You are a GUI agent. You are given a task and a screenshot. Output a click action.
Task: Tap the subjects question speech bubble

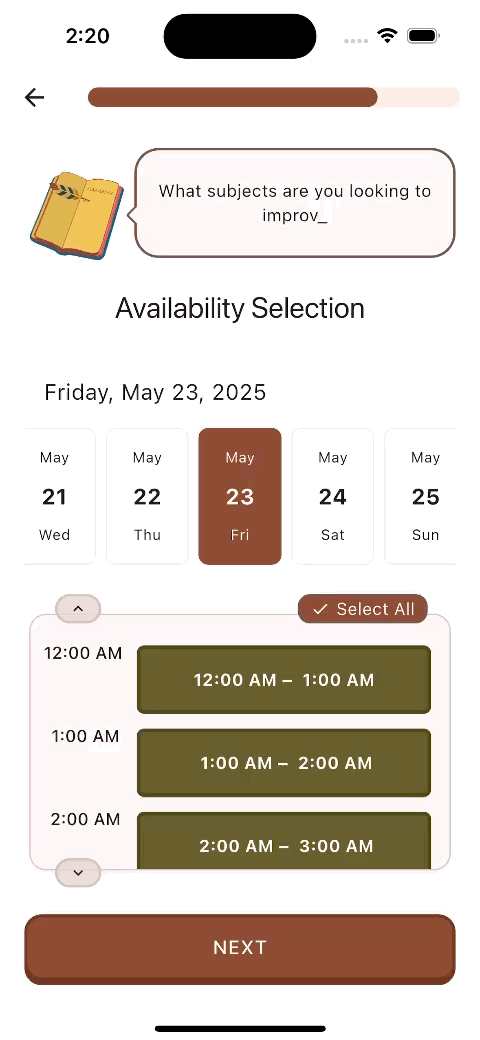point(295,203)
